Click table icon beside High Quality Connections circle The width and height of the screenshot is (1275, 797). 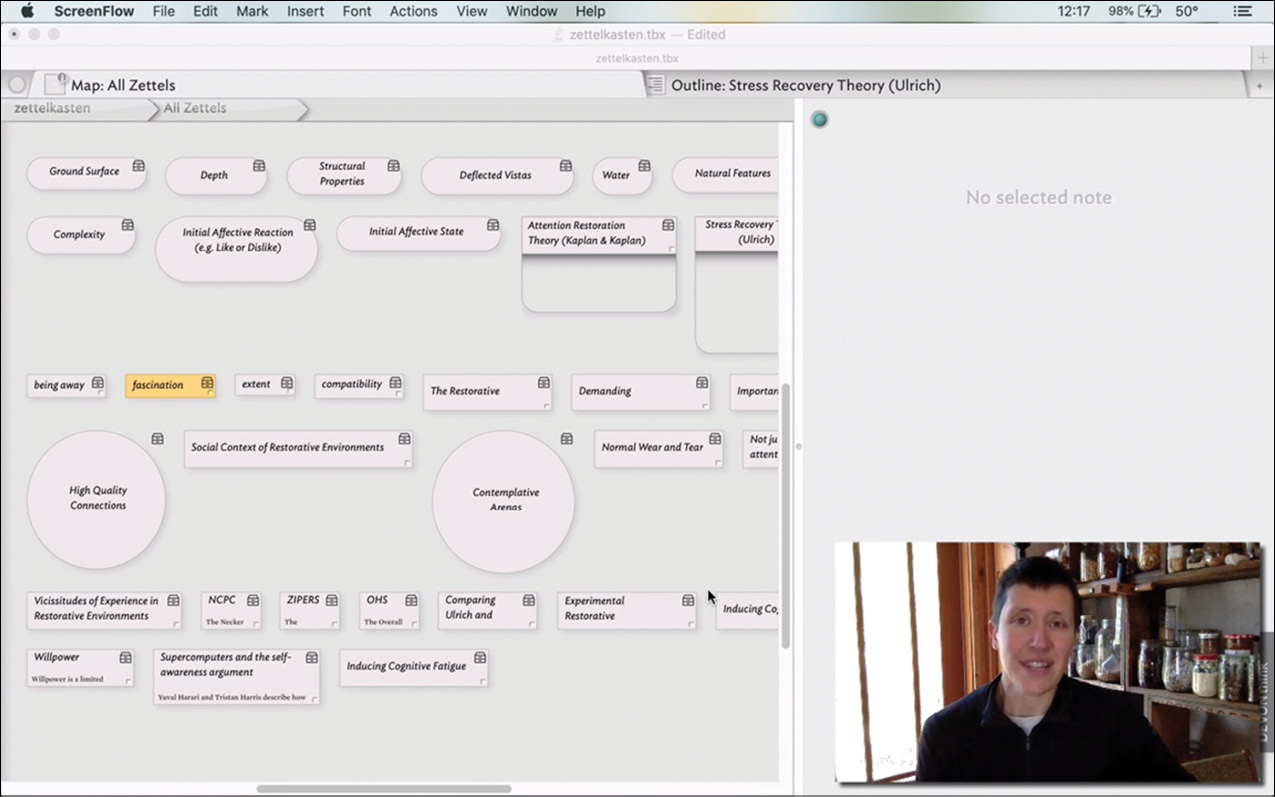(x=157, y=439)
